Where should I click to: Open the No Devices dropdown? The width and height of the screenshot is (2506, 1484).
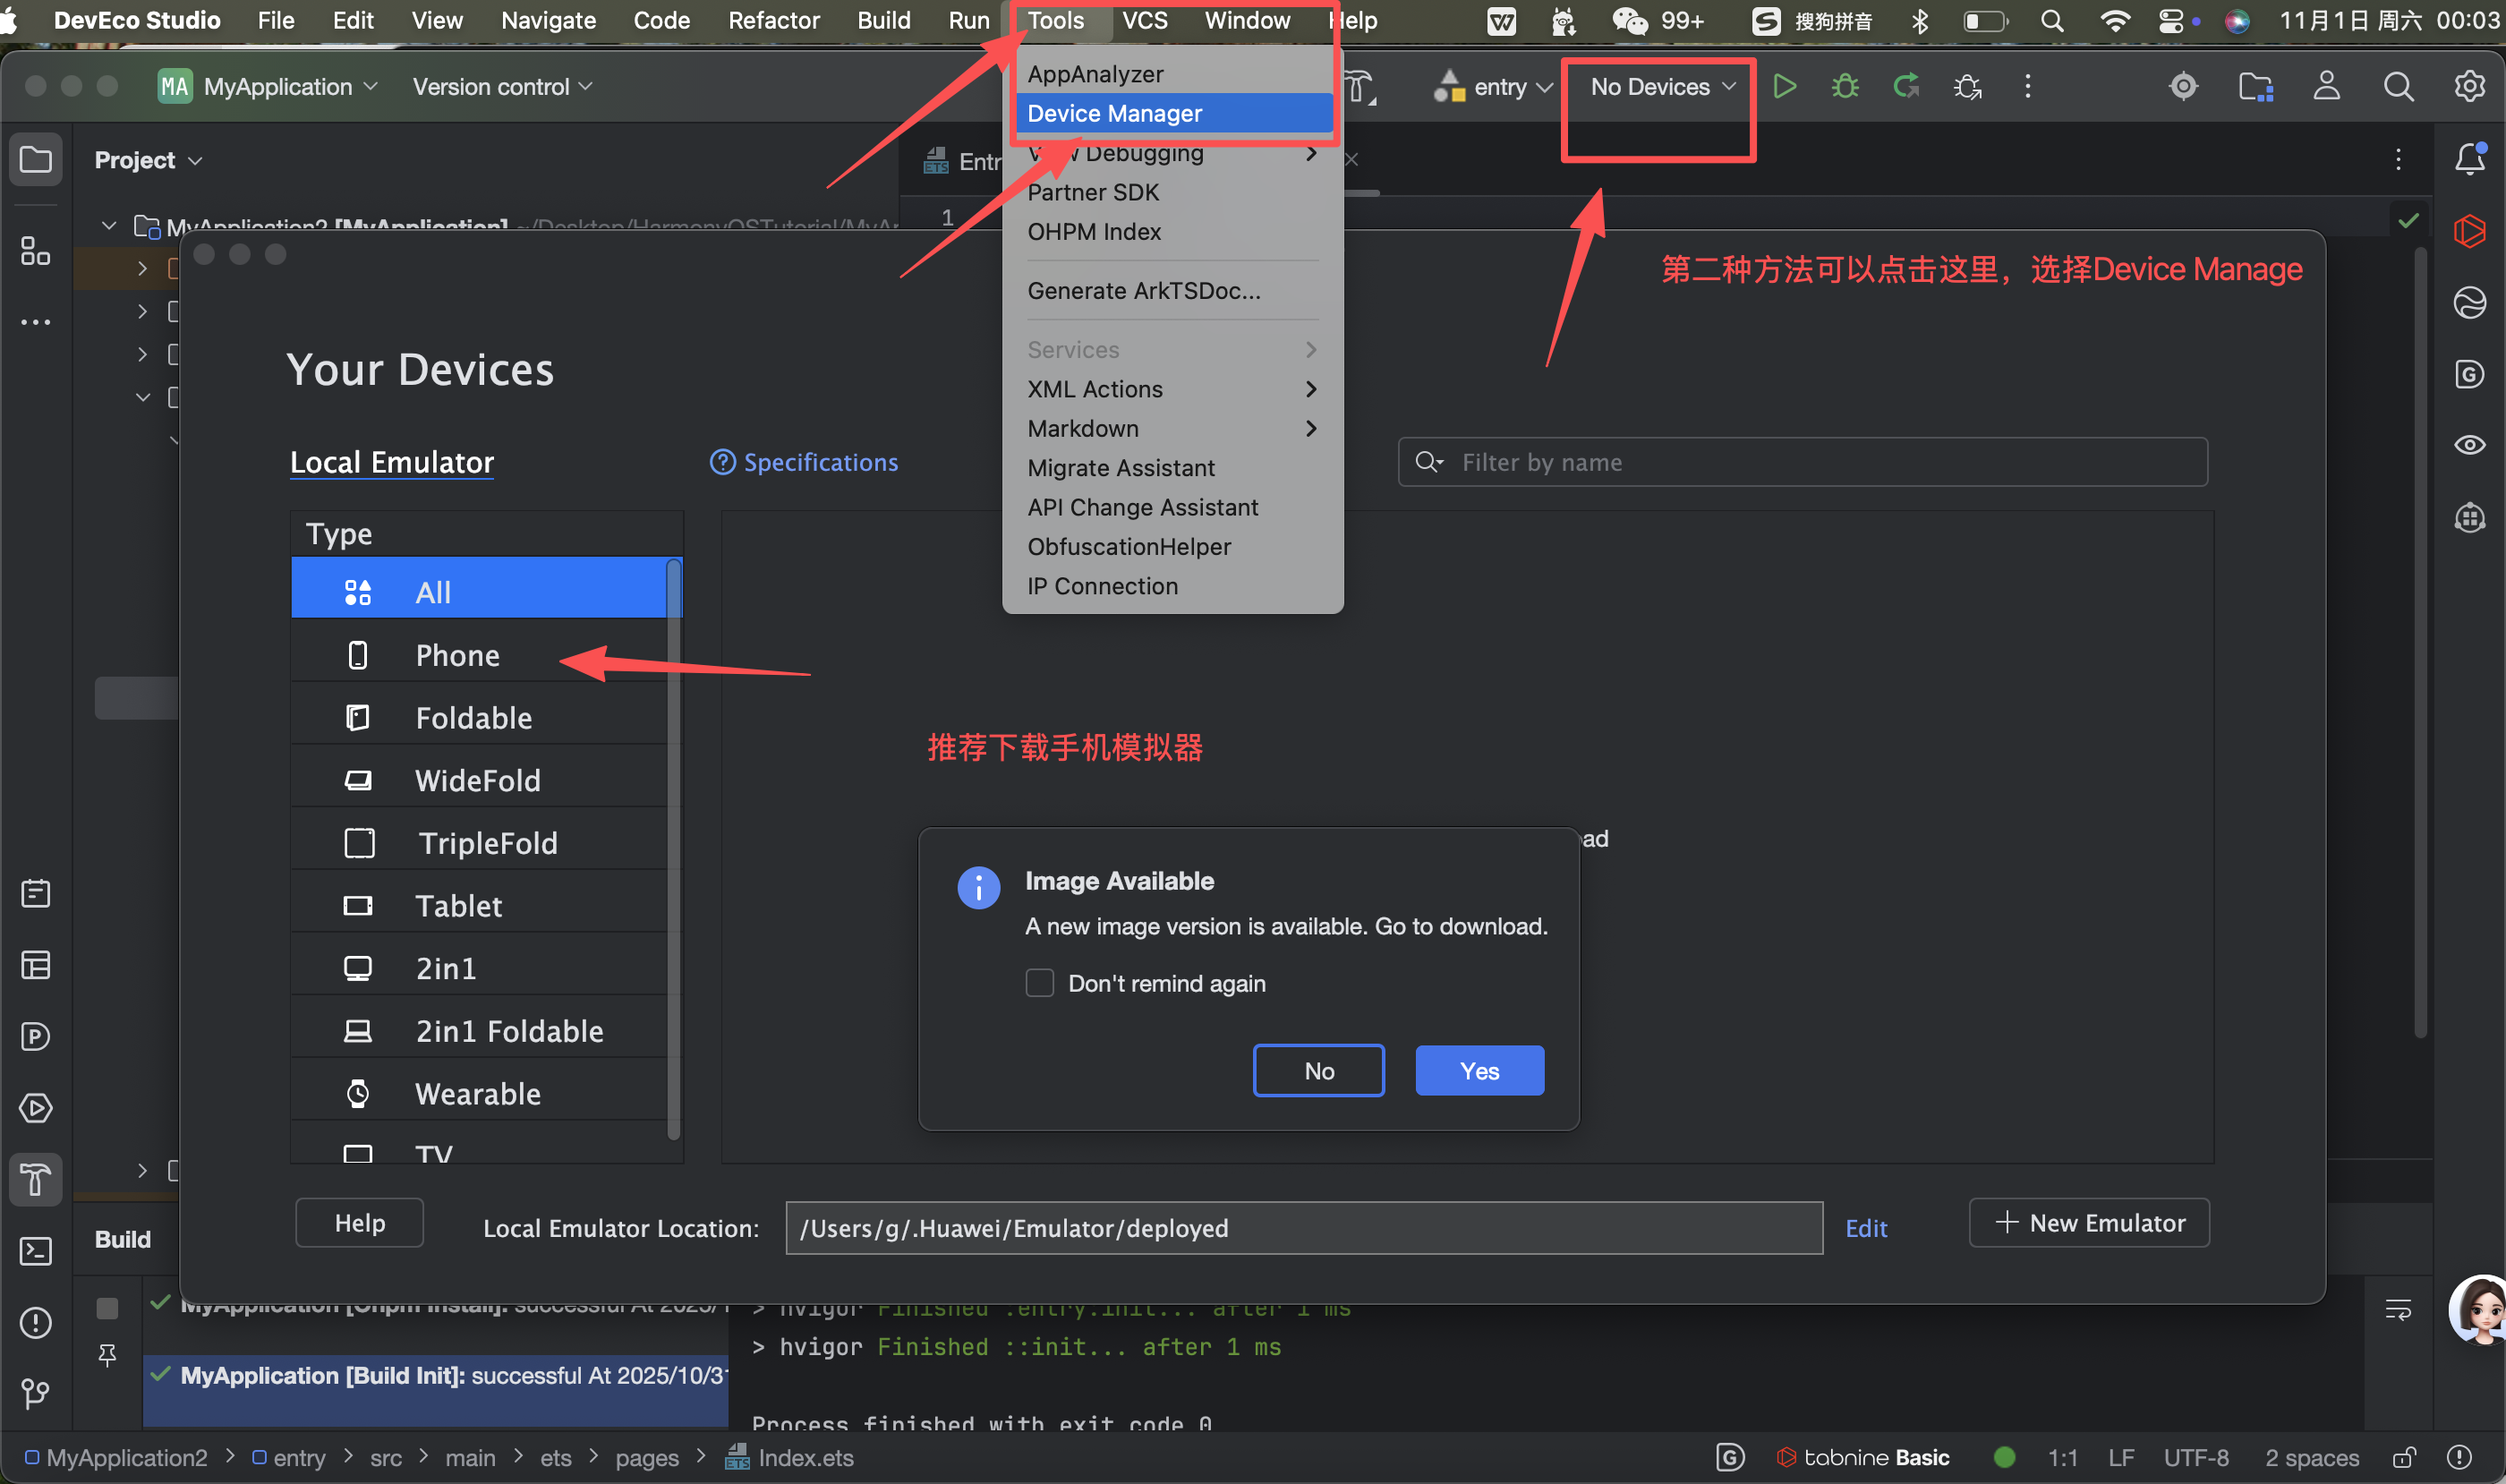tap(1661, 87)
